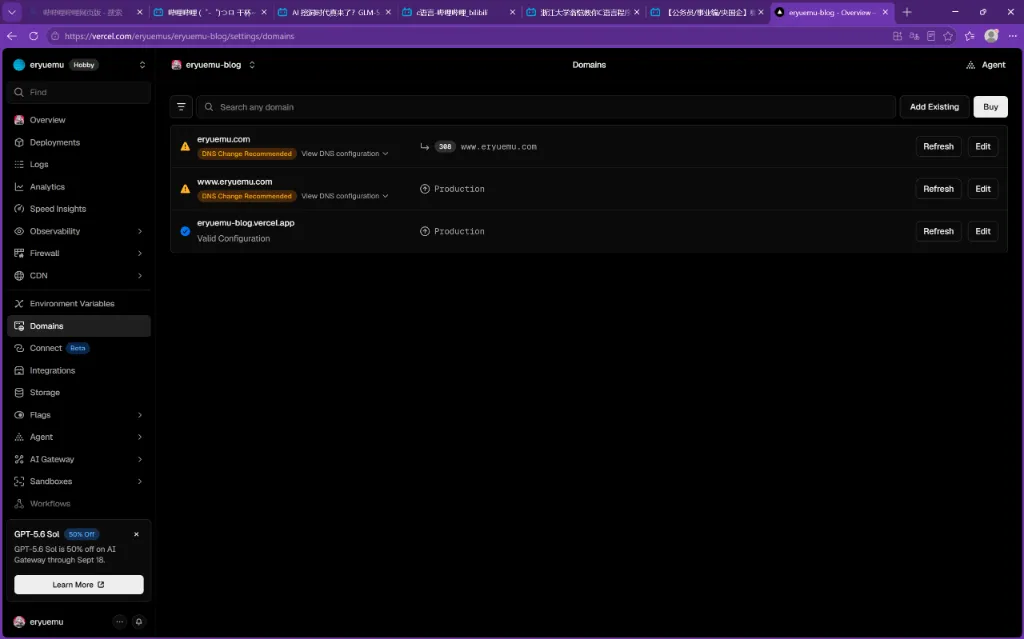1024x639 pixels.
Task: Click the eryuemu.com warning icon
Action: tap(185, 146)
